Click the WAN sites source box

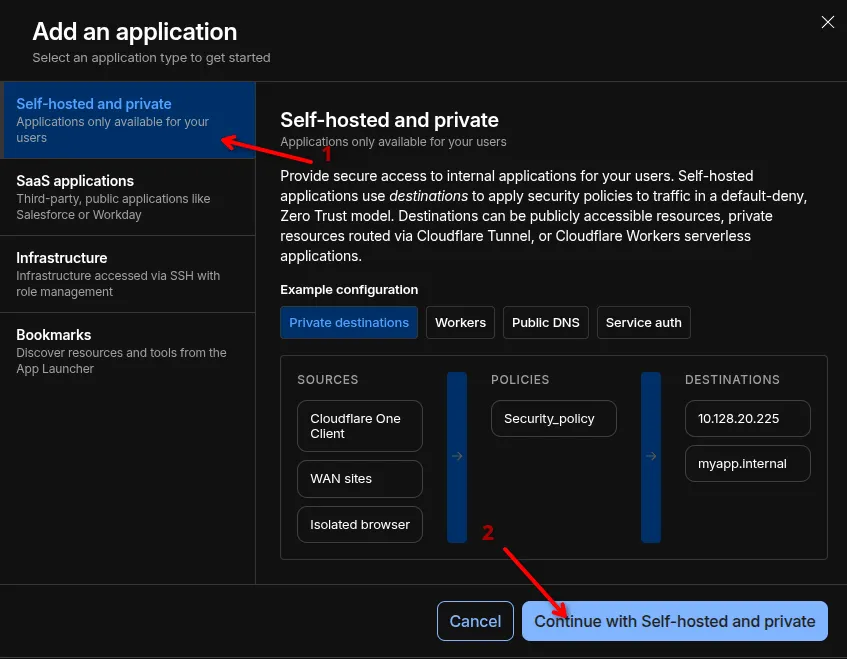click(x=360, y=479)
